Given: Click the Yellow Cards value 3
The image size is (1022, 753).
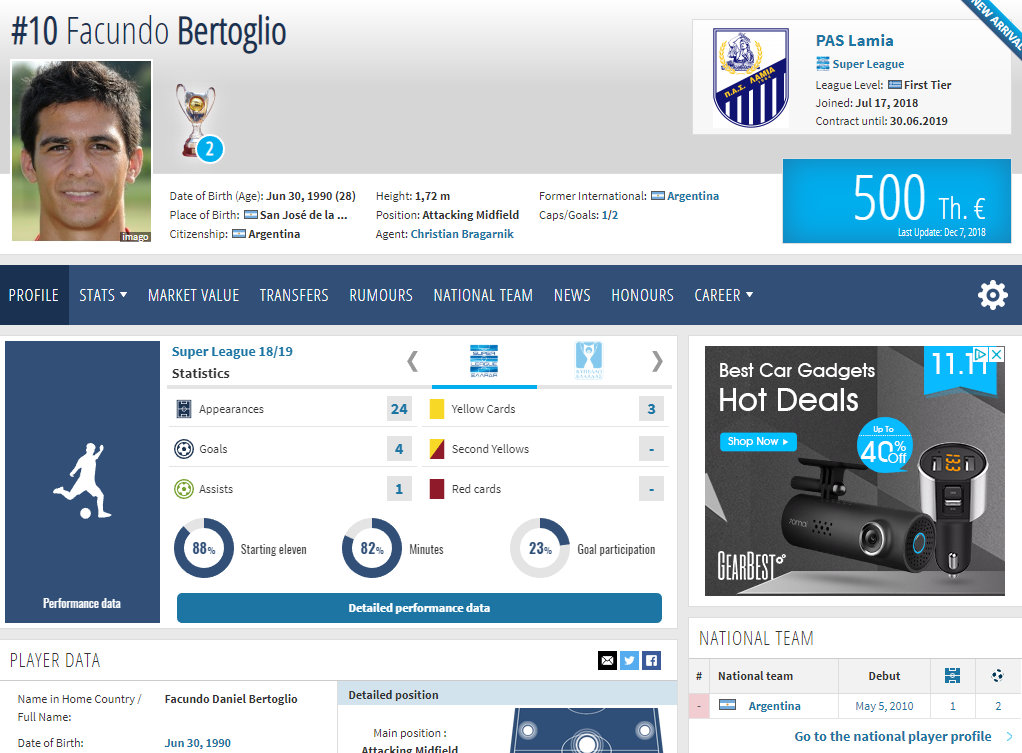Looking at the screenshot, I should pos(651,409).
